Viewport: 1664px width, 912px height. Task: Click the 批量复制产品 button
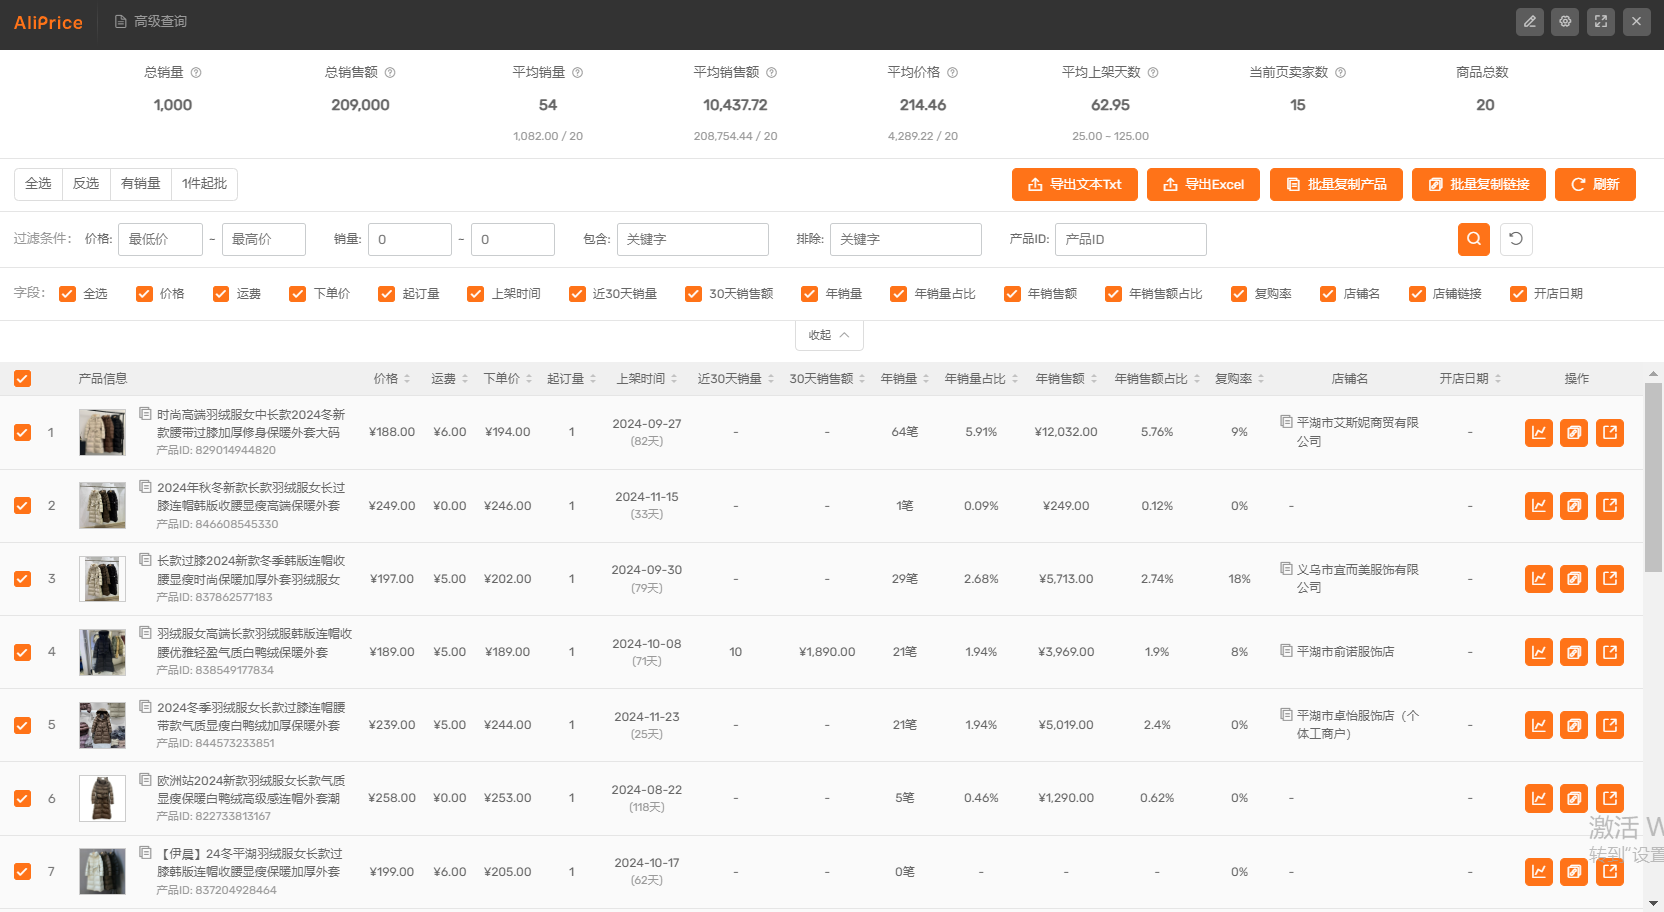coord(1336,185)
